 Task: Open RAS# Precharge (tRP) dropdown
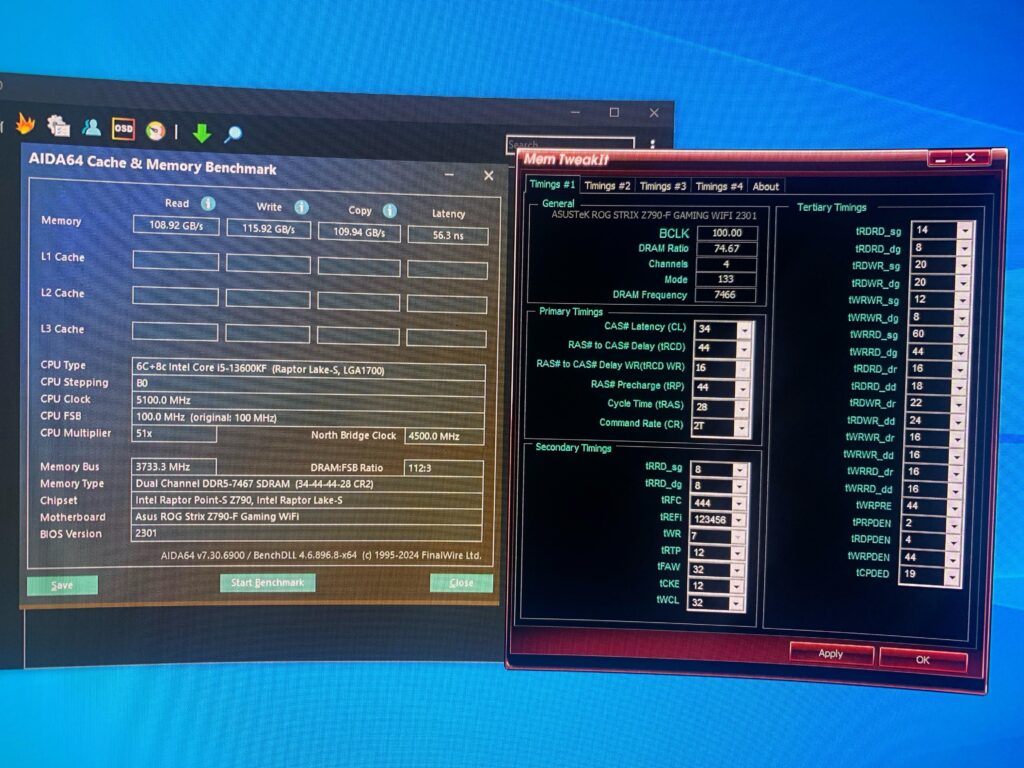click(x=743, y=389)
